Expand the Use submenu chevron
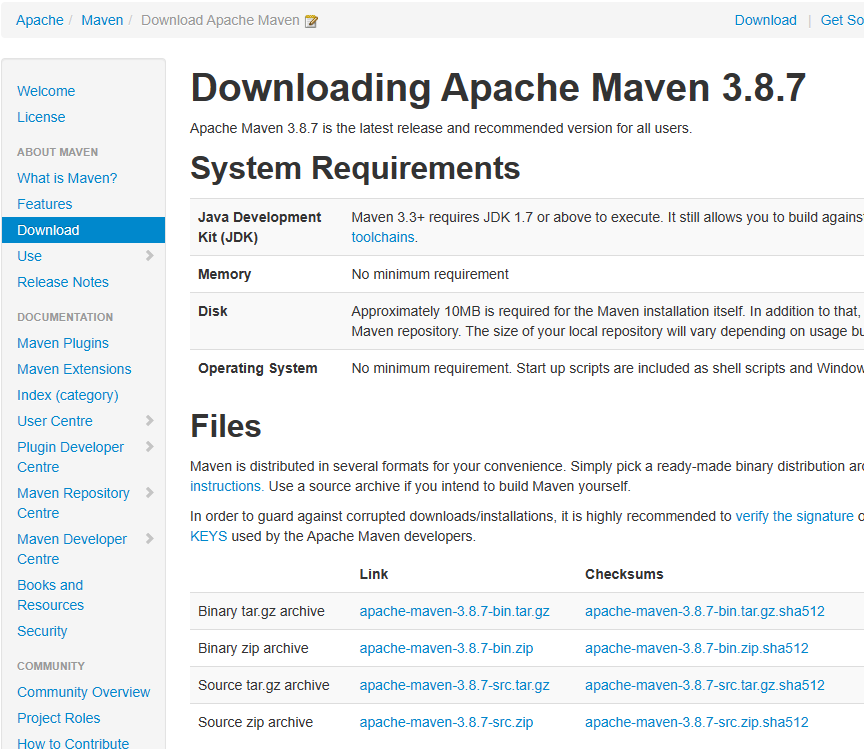This screenshot has width=864, height=749. (149, 255)
